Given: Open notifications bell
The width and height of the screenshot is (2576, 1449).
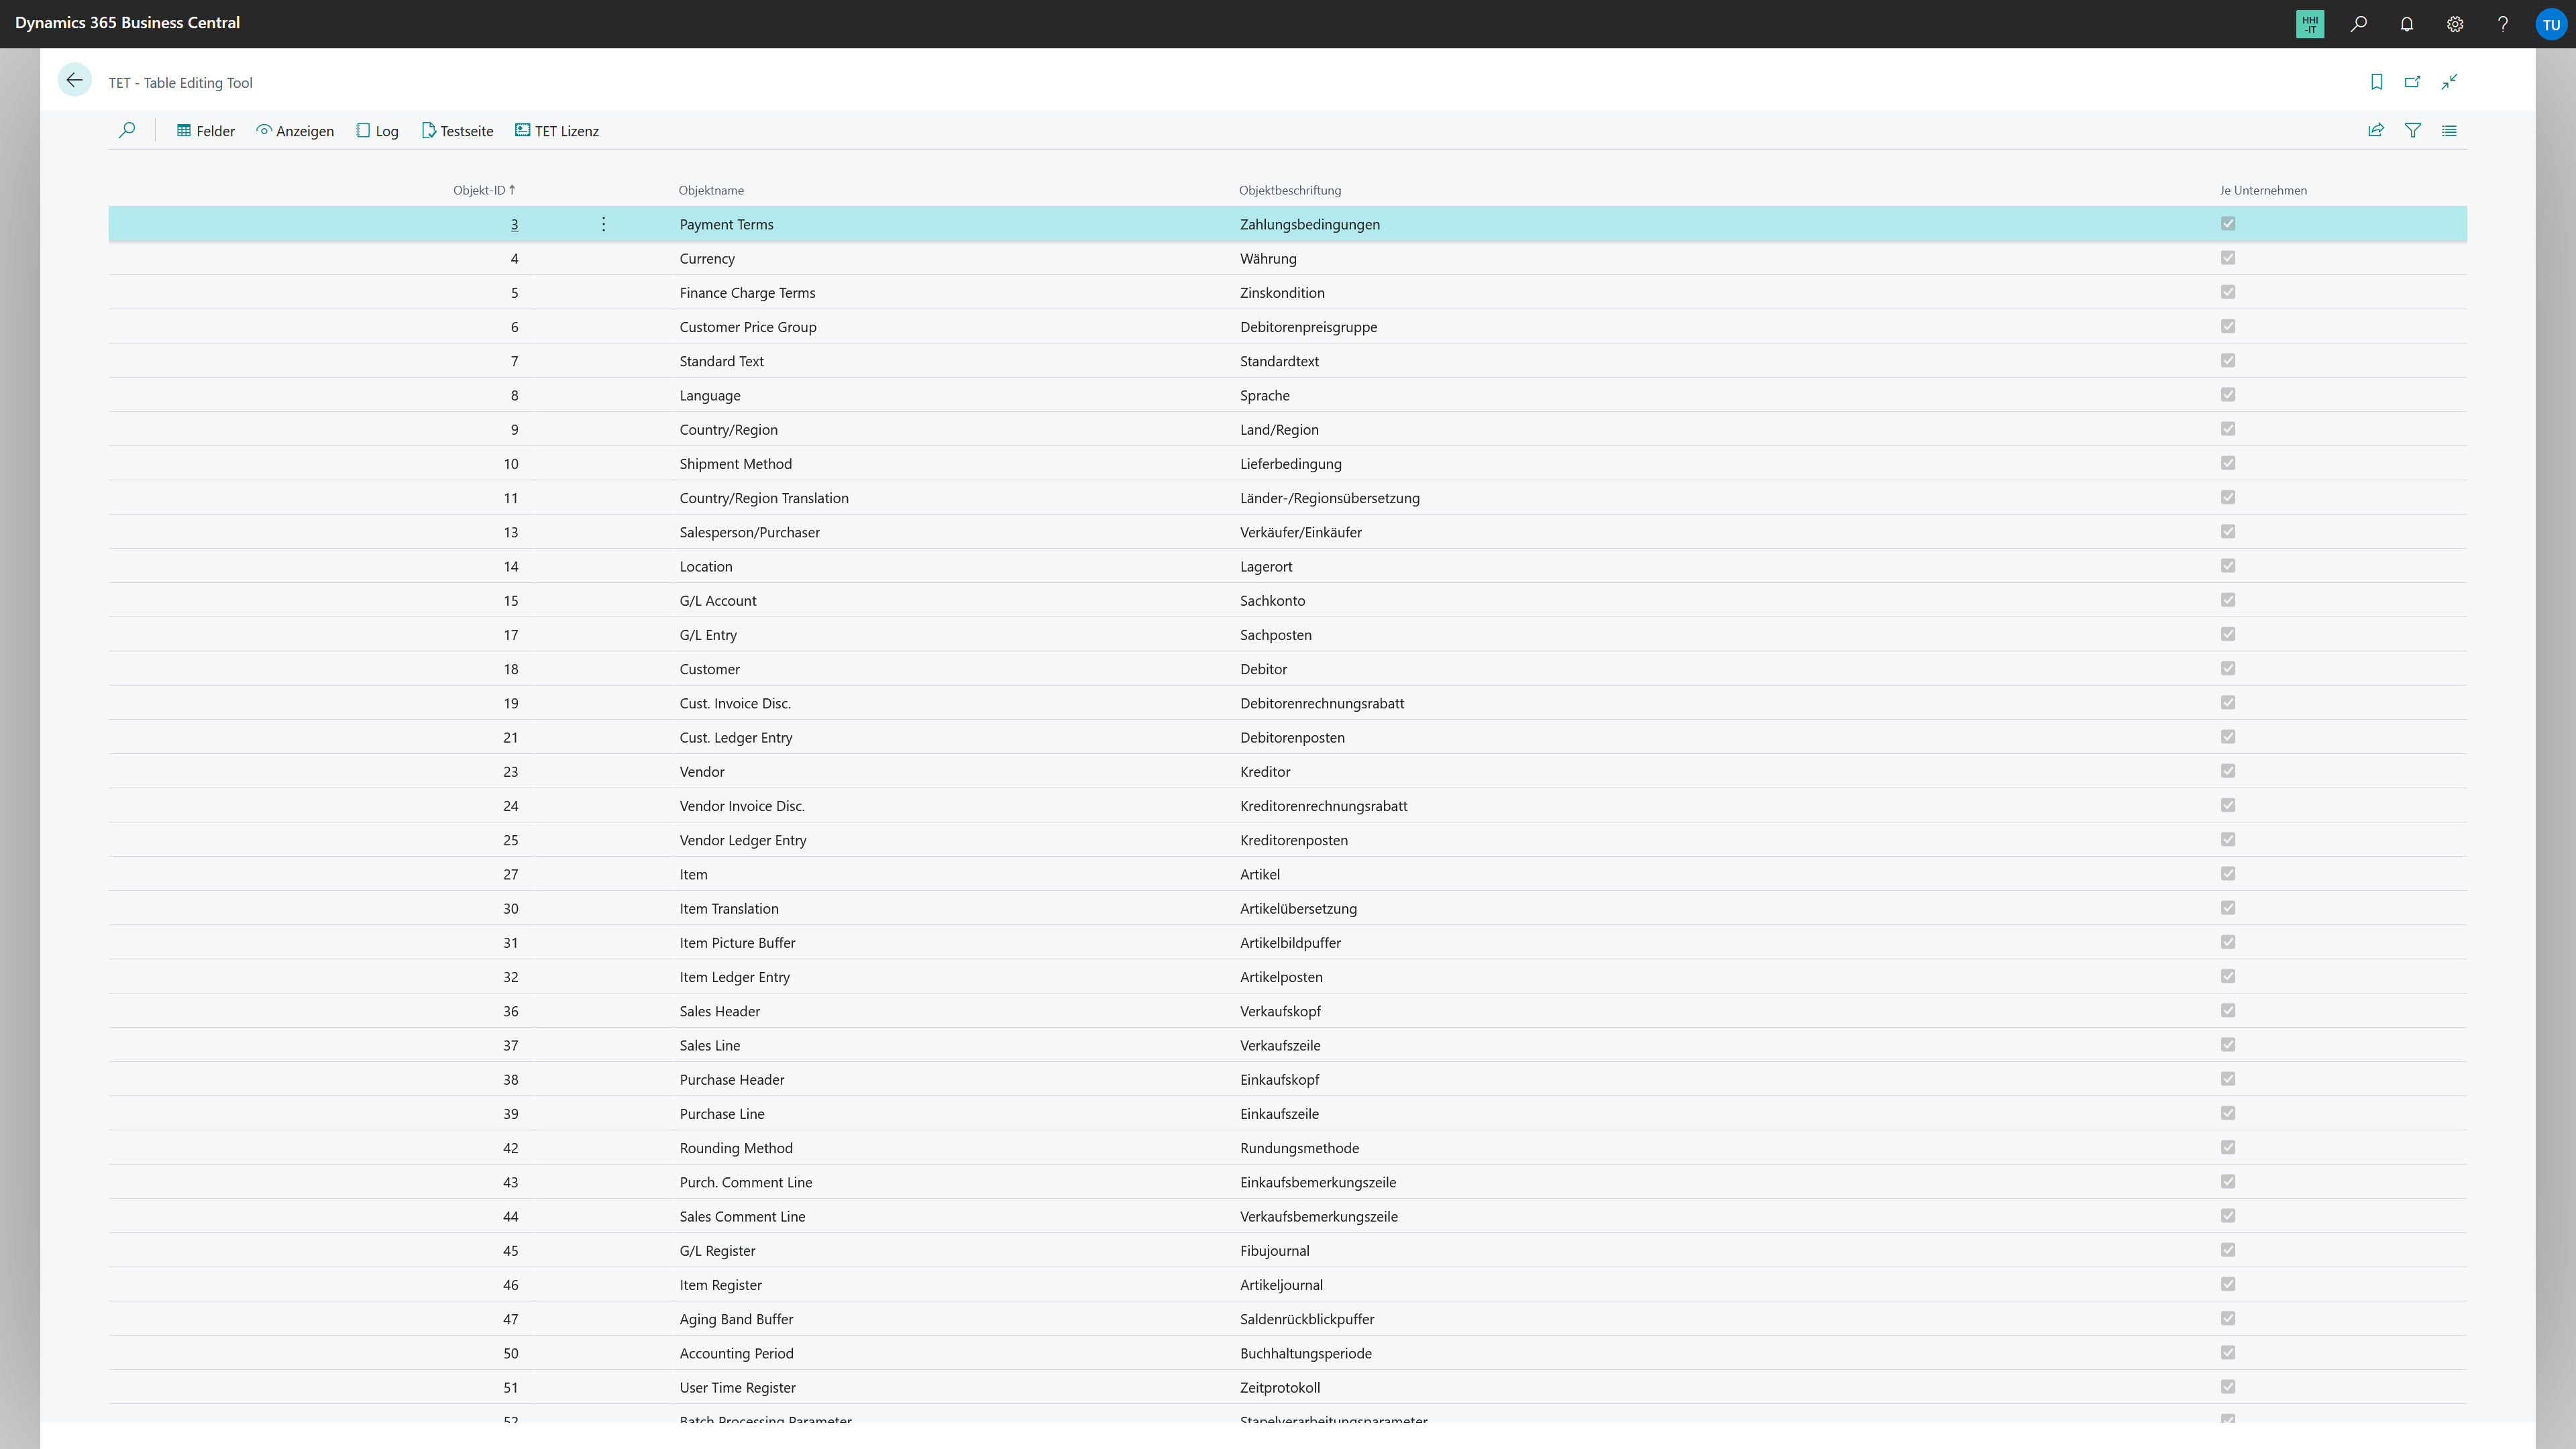Looking at the screenshot, I should pyautogui.click(x=2406, y=23).
